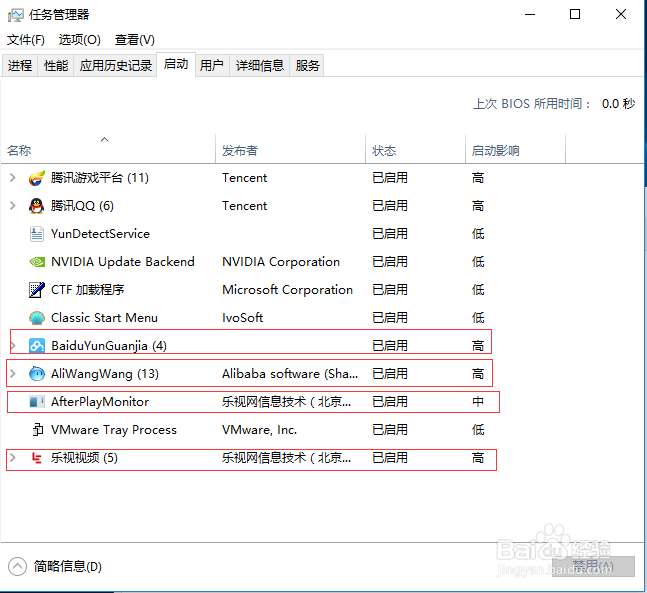
Task: Expand the 乐视视频 (5) group
Action: pyautogui.click(x=13, y=457)
